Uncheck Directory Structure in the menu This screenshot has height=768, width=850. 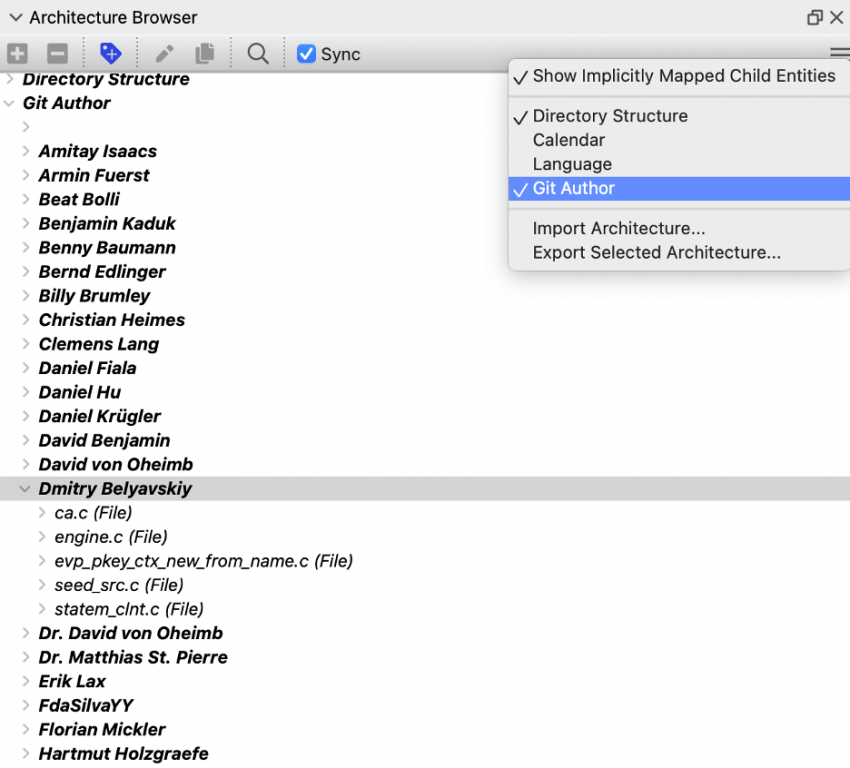tap(610, 116)
